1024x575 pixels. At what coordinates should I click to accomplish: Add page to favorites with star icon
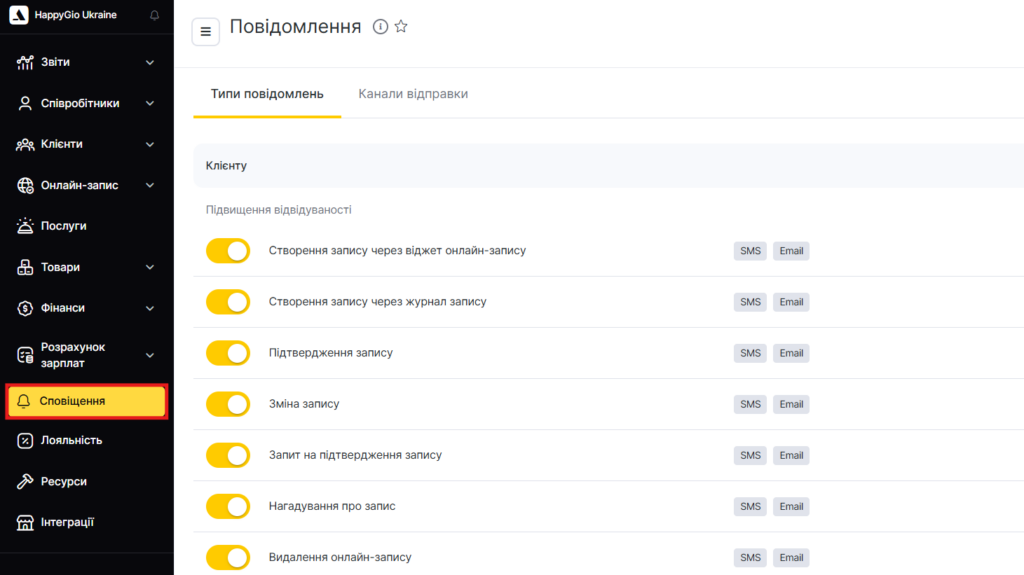[x=401, y=27]
